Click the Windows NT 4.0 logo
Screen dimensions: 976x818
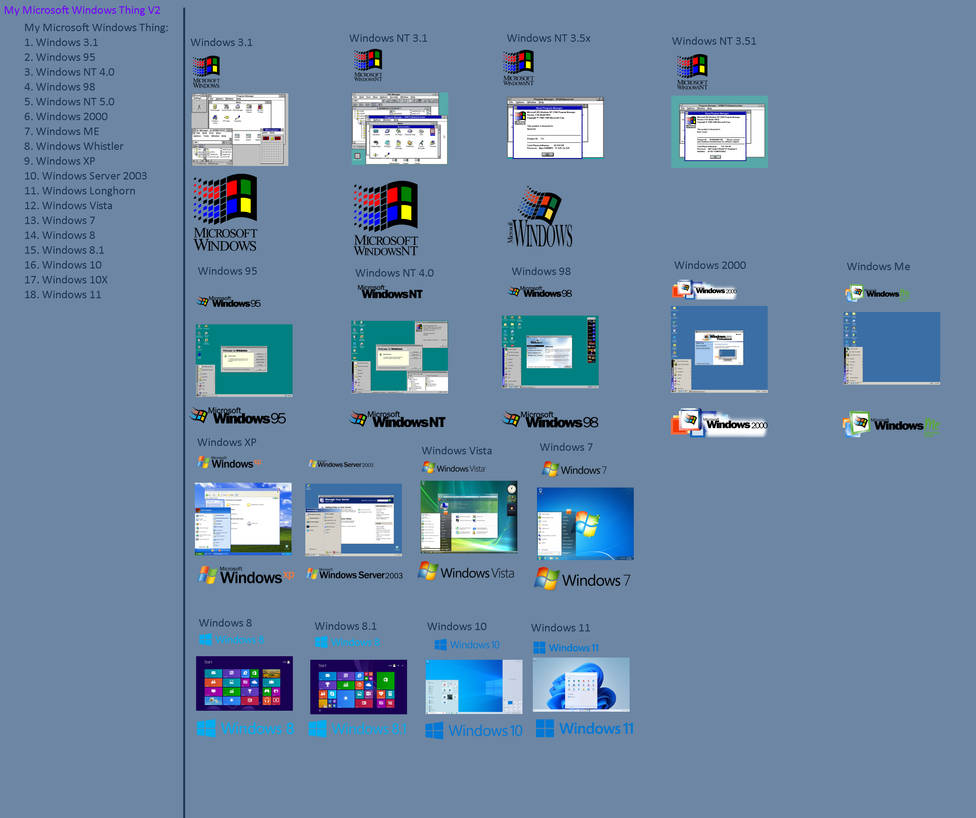[x=397, y=420]
